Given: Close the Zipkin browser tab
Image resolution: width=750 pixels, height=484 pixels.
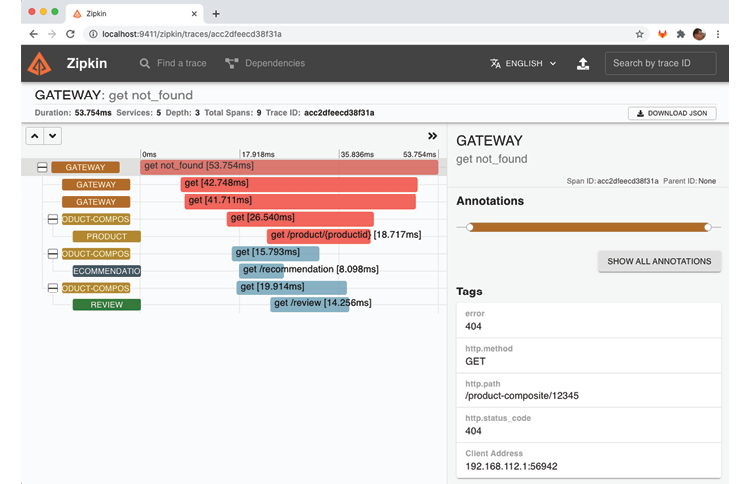Looking at the screenshot, I should pyautogui.click(x=194, y=14).
